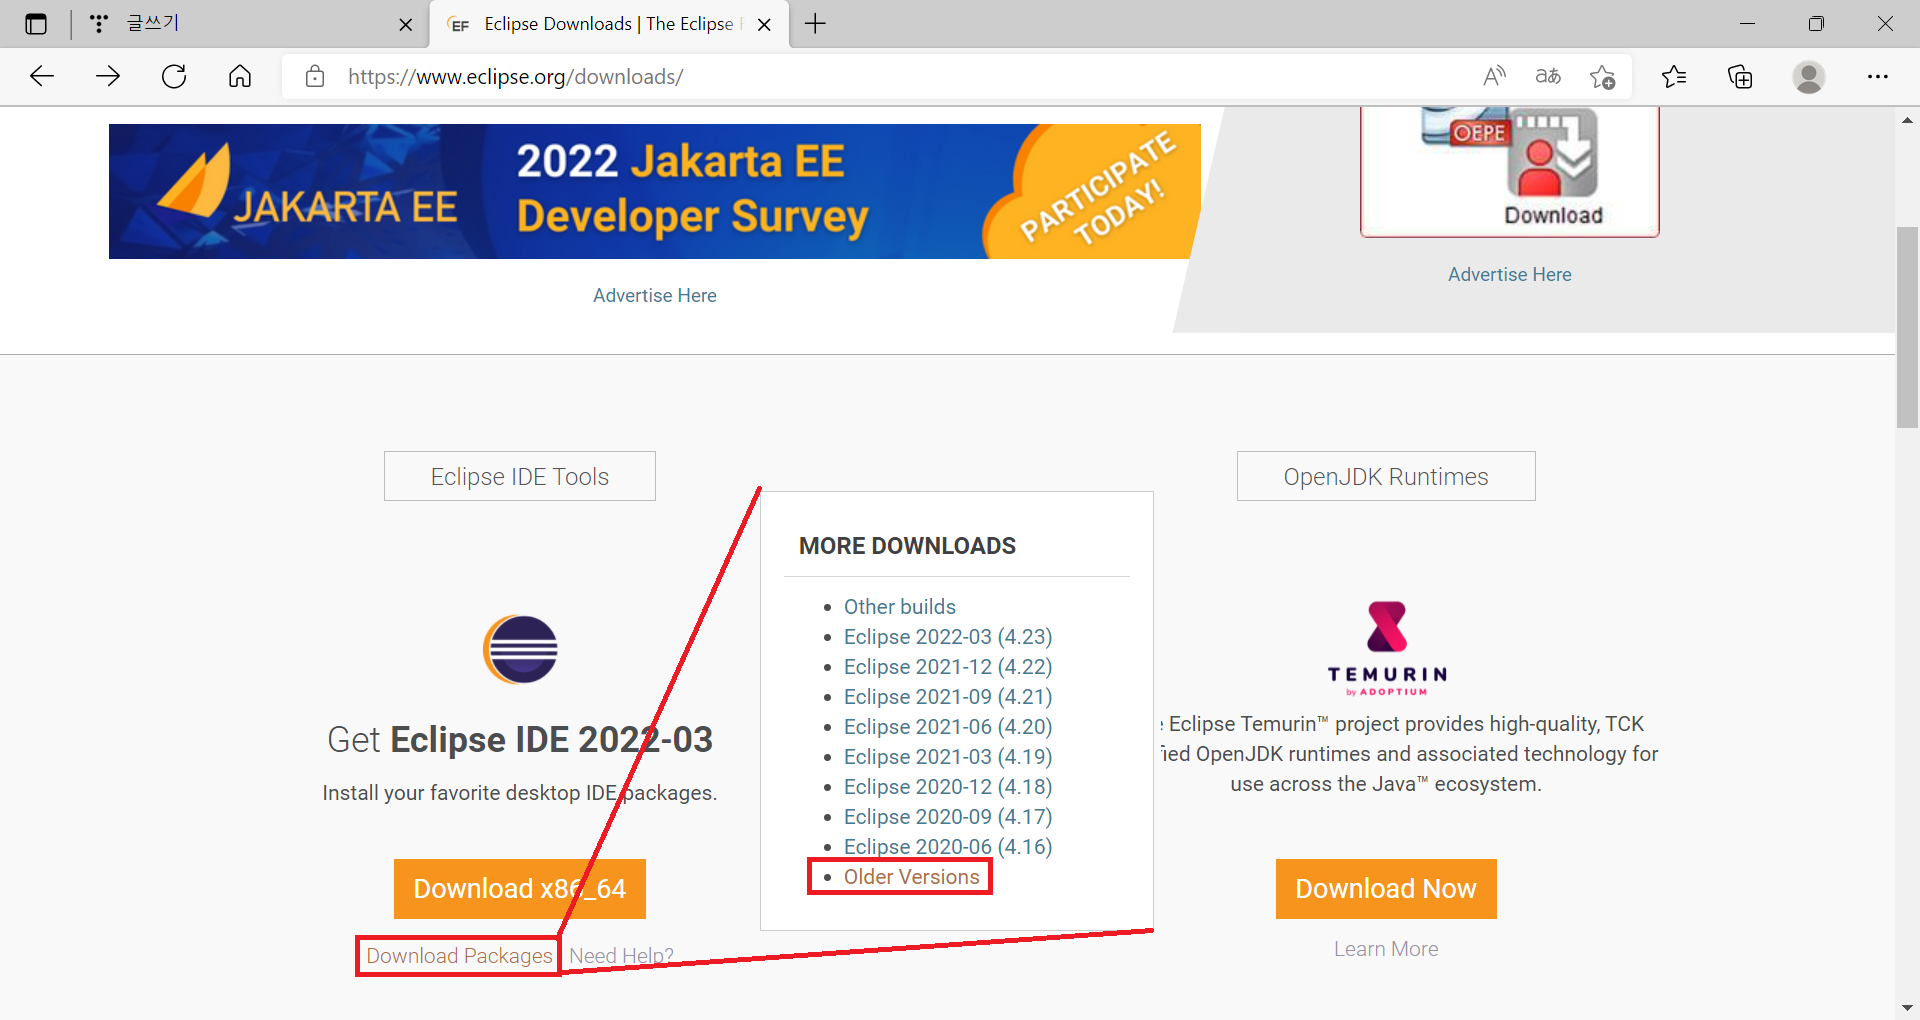Screen dimensions: 1920x1020
Task: Click the address bar URL
Action: tap(516, 77)
